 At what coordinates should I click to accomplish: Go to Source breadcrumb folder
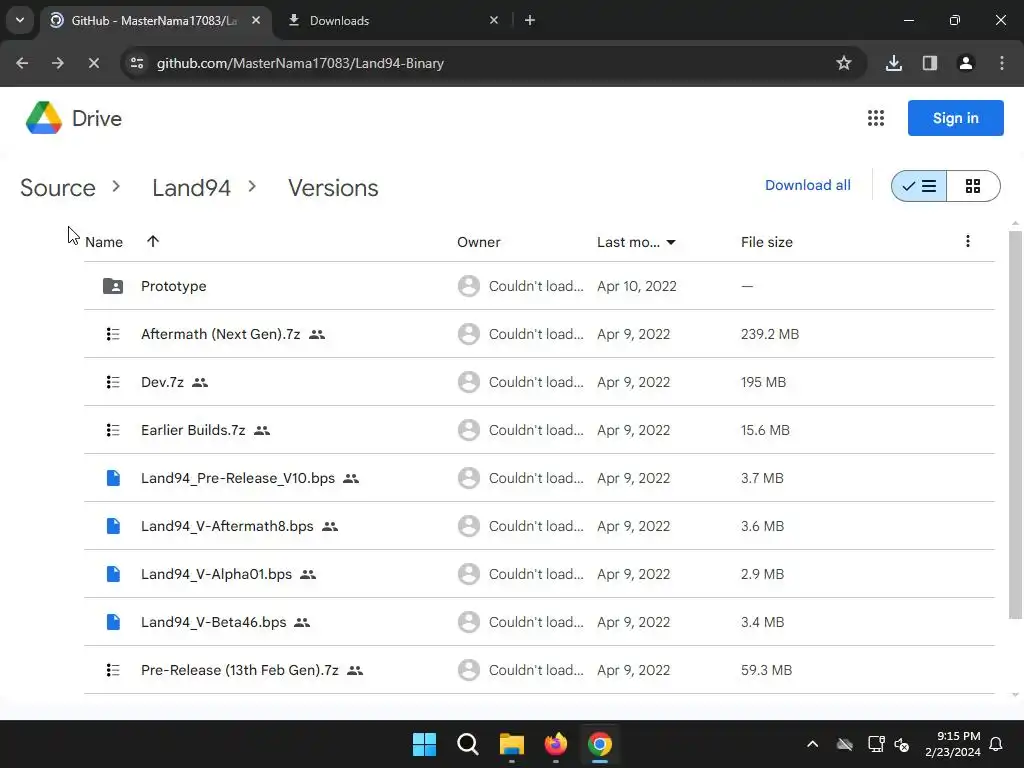57,188
